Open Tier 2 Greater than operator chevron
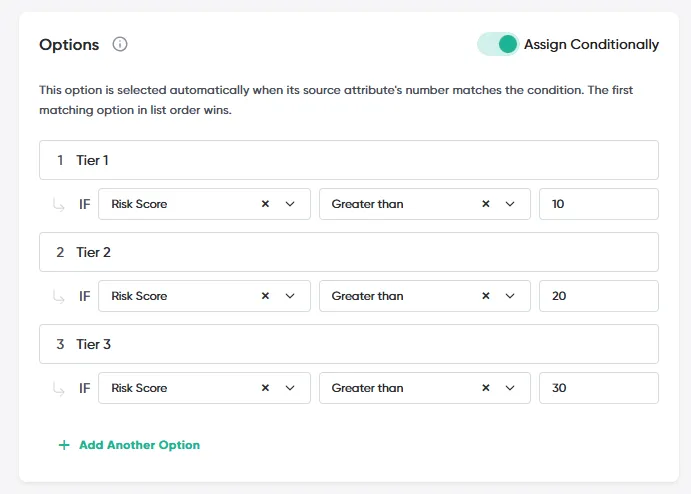Image resolution: width=691 pixels, height=494 pixels. pyautogui.click(x=510, y=296)
